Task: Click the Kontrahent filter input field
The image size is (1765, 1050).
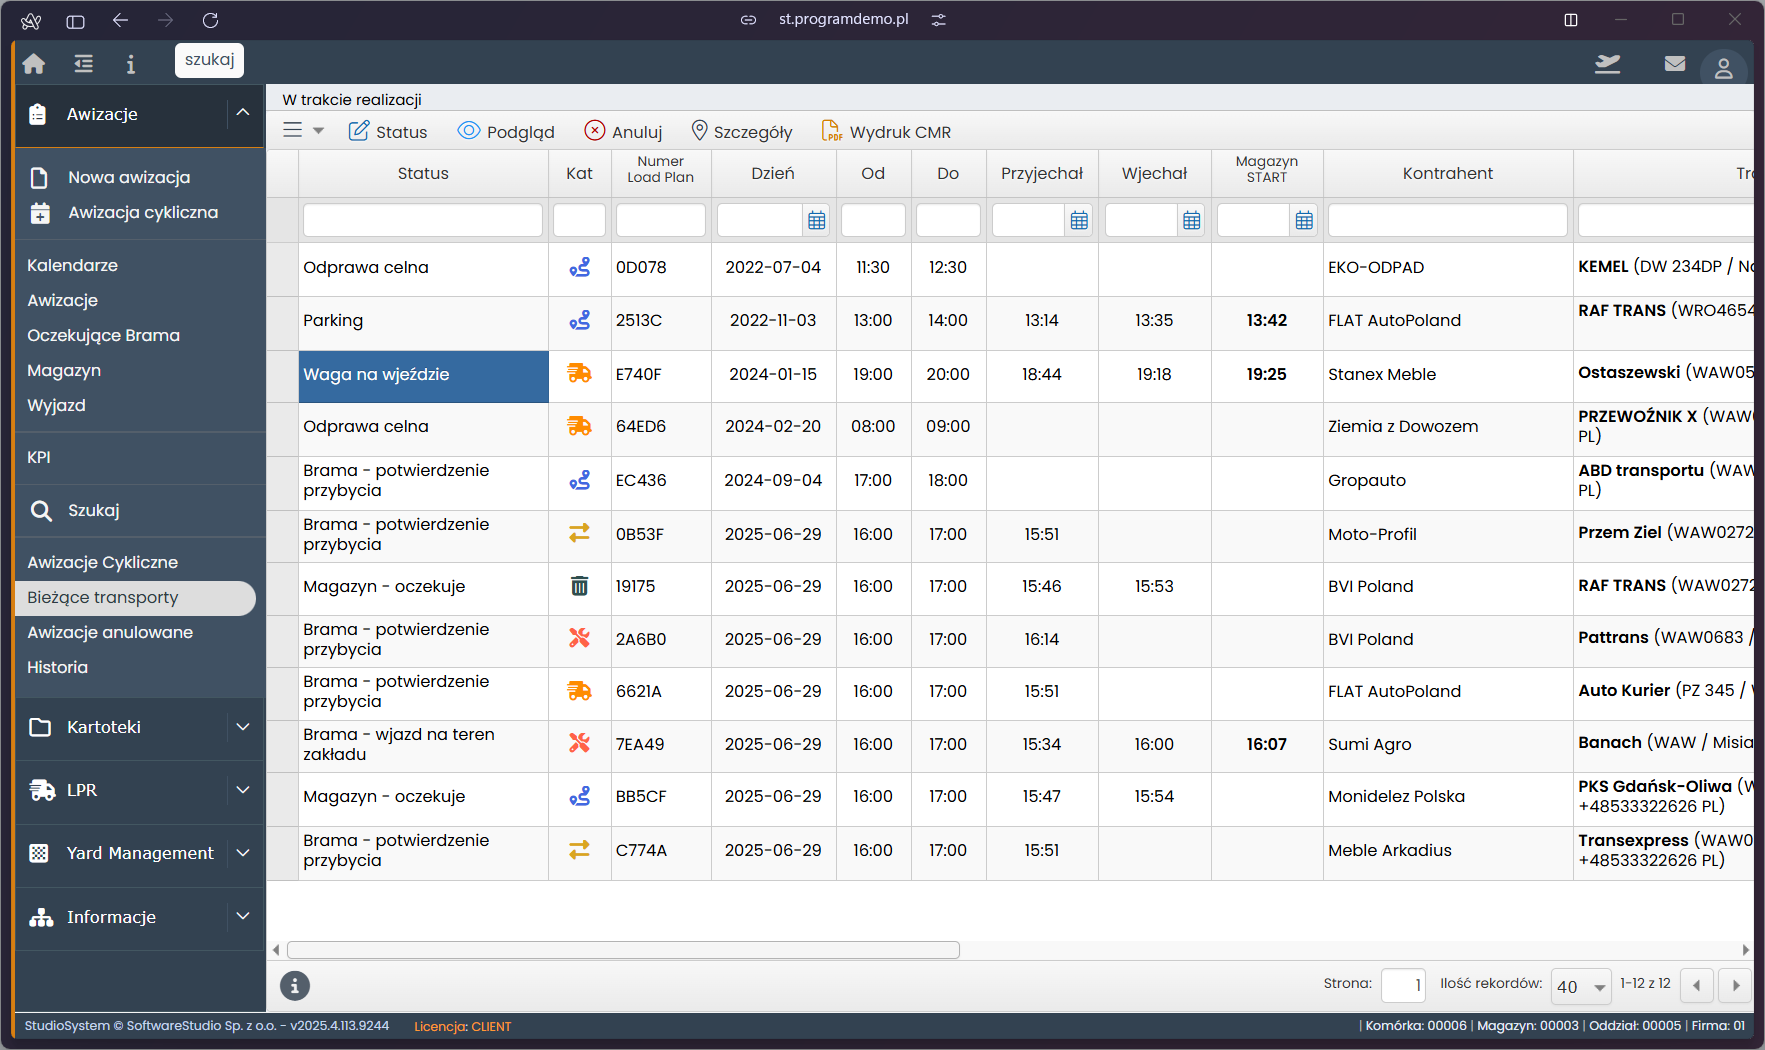Action: [1447, 221]
